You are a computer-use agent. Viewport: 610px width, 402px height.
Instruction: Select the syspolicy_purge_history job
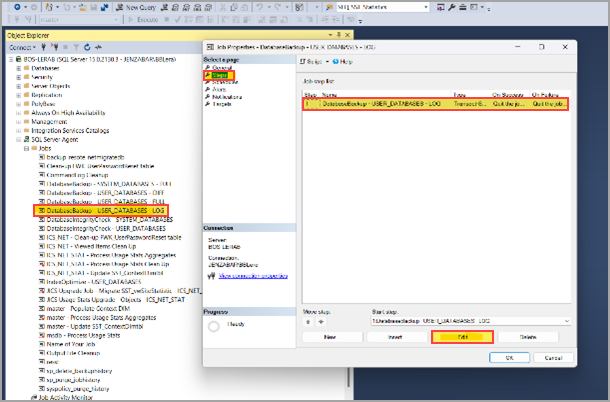tap(77, 389)
